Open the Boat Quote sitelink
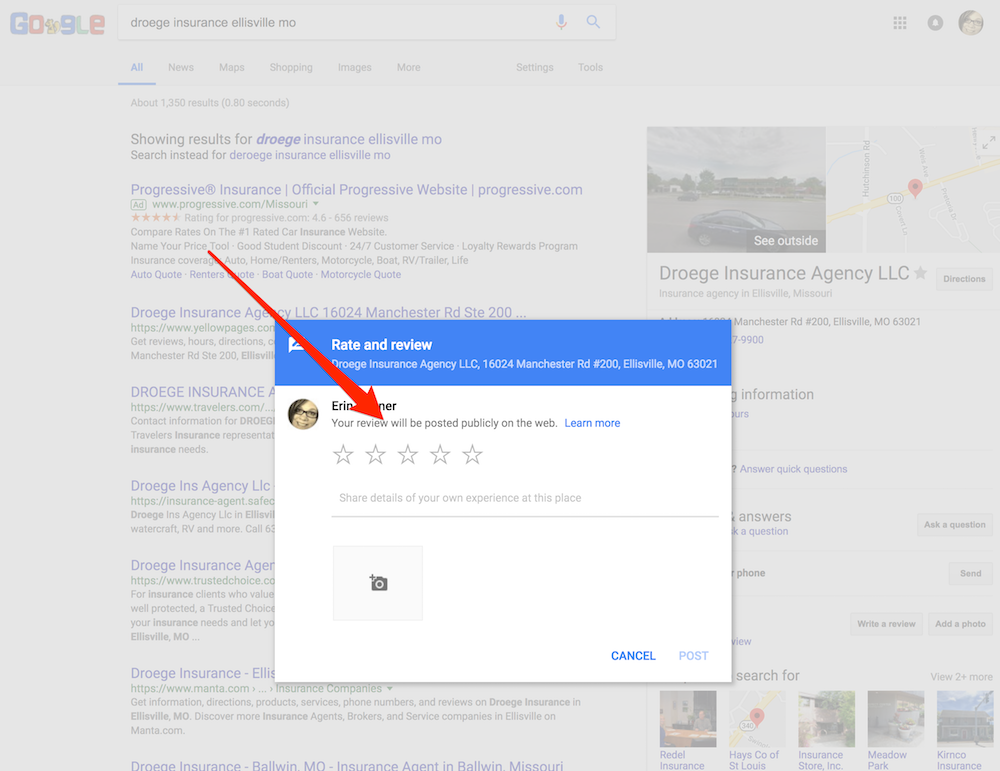This screenshot has width=1000, height=771. 288,274
